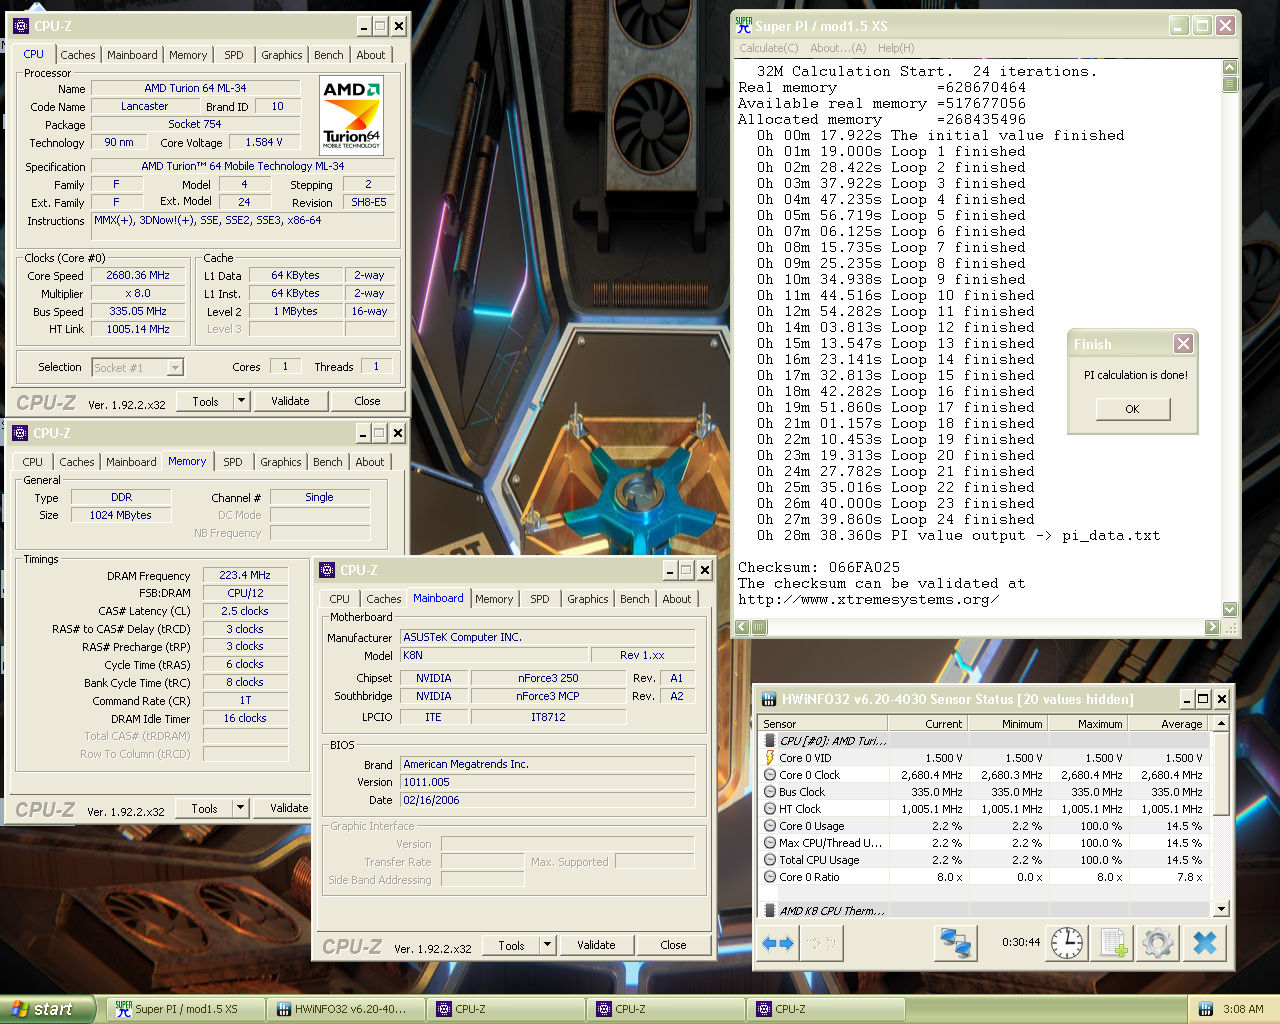Open Help(H) menu in Super PI
This screenshot has height=1024, width=1280.
(896, 48)
